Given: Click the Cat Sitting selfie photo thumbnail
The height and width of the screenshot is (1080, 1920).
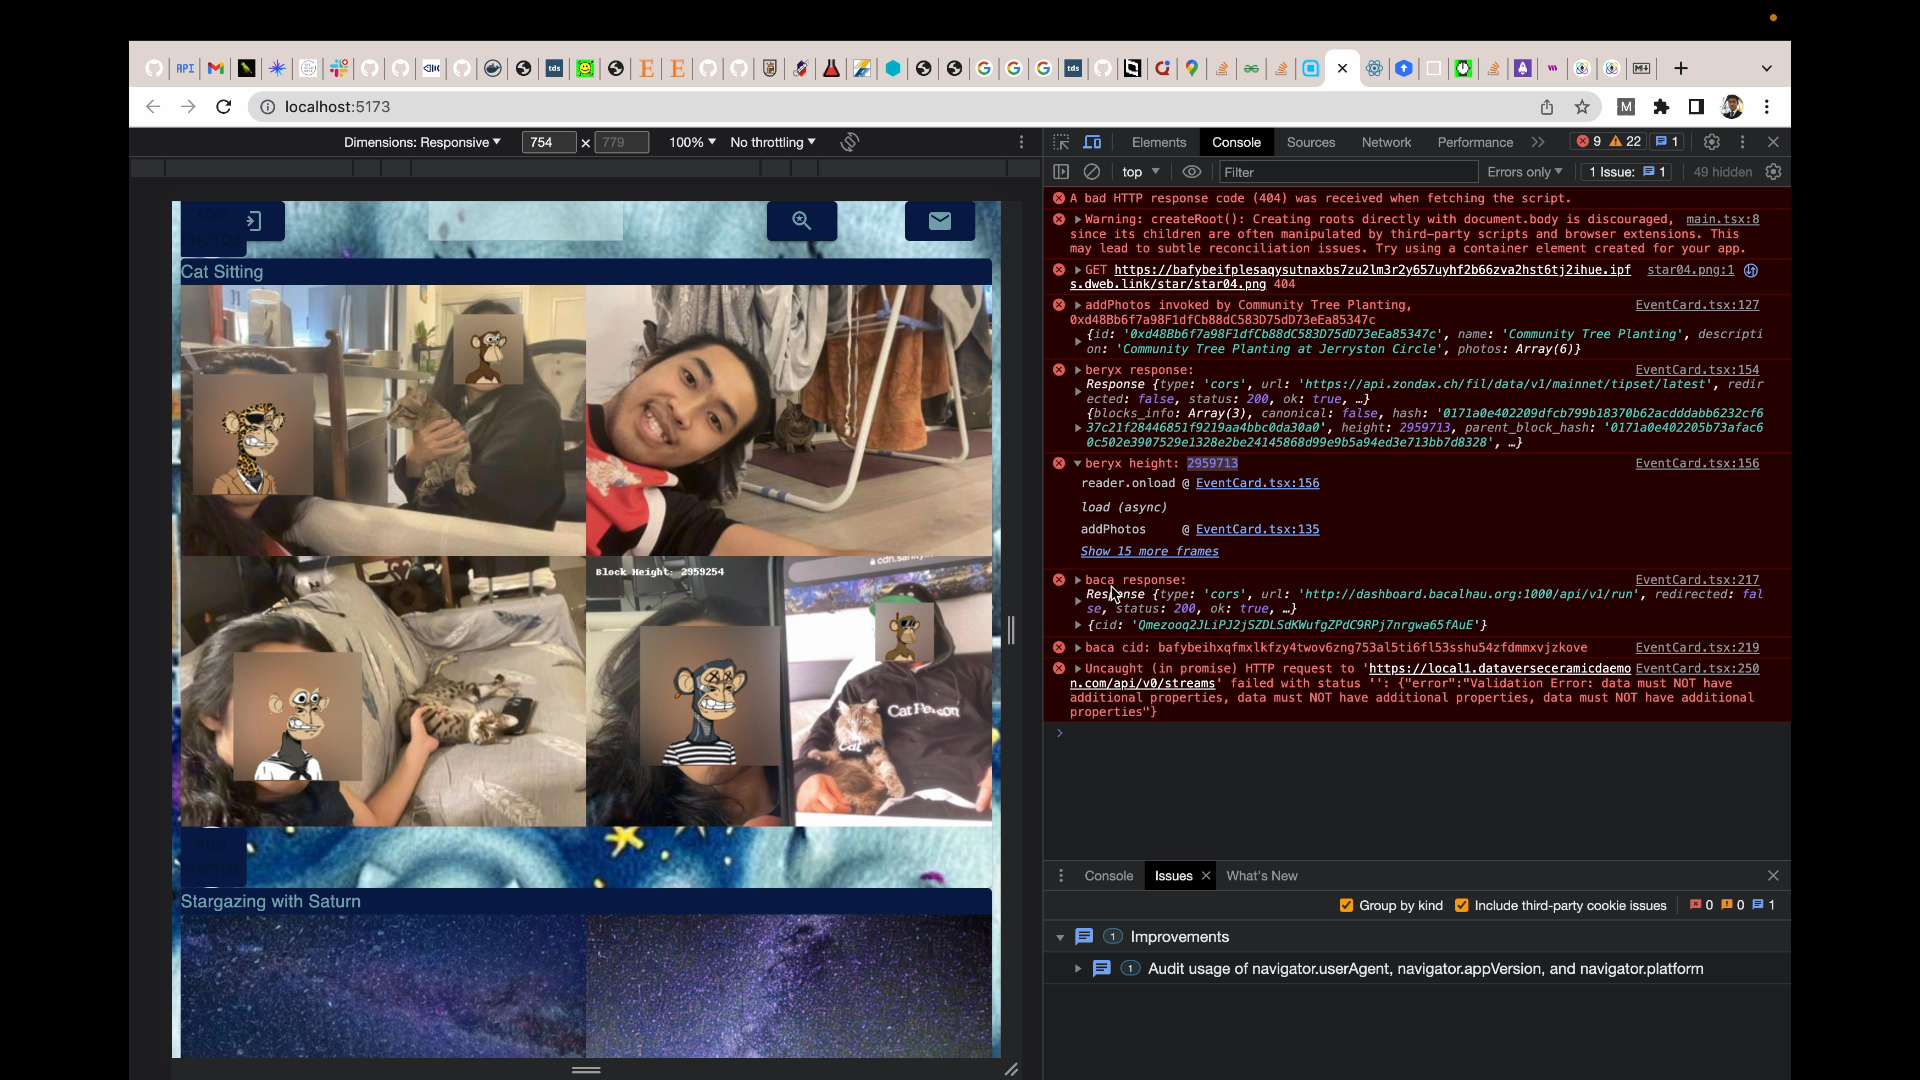Looking at the screenshot, I should [788, 420].
